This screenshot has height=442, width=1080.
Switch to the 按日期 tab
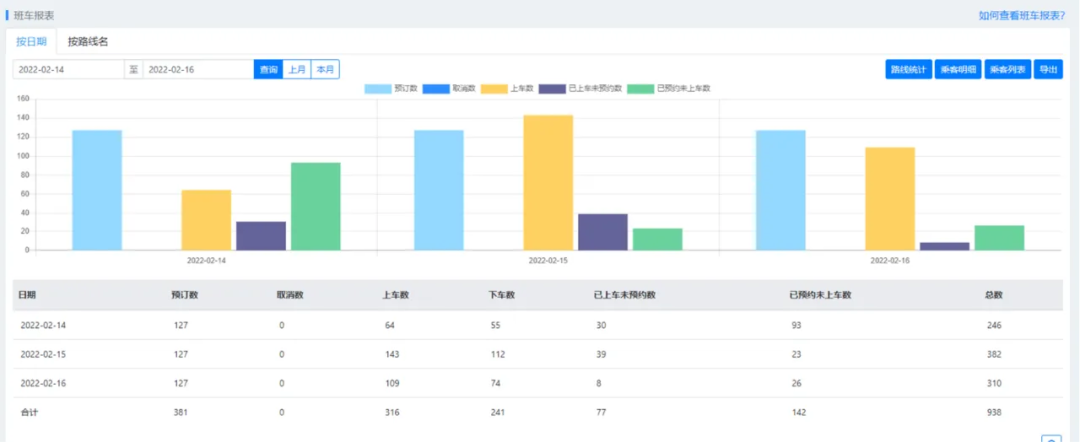click(31, 42)
